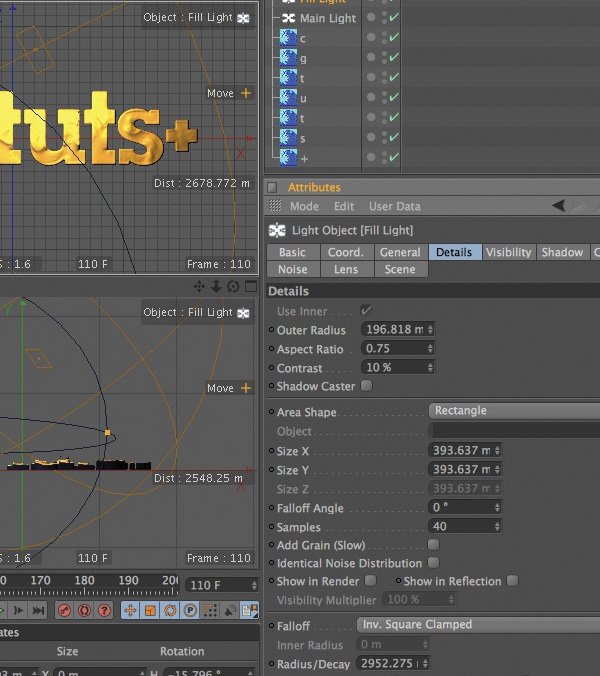
Task: Enable Show in Reflection checkbox
Action: click(x=512, y=580)
